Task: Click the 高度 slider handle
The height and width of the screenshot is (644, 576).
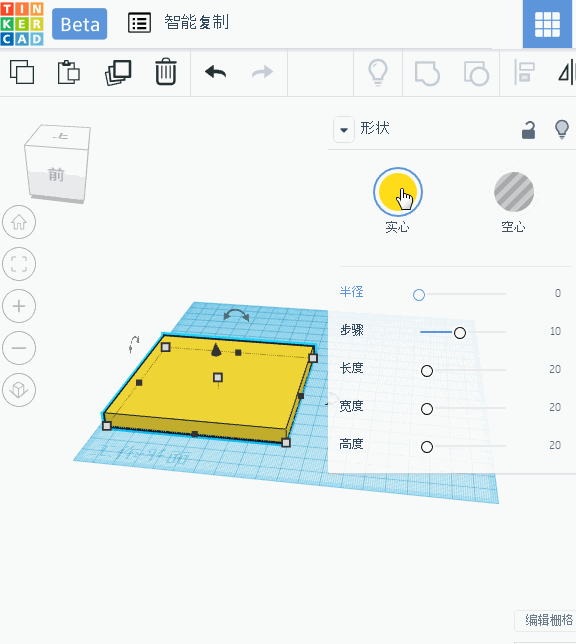Action: (427, 447)
